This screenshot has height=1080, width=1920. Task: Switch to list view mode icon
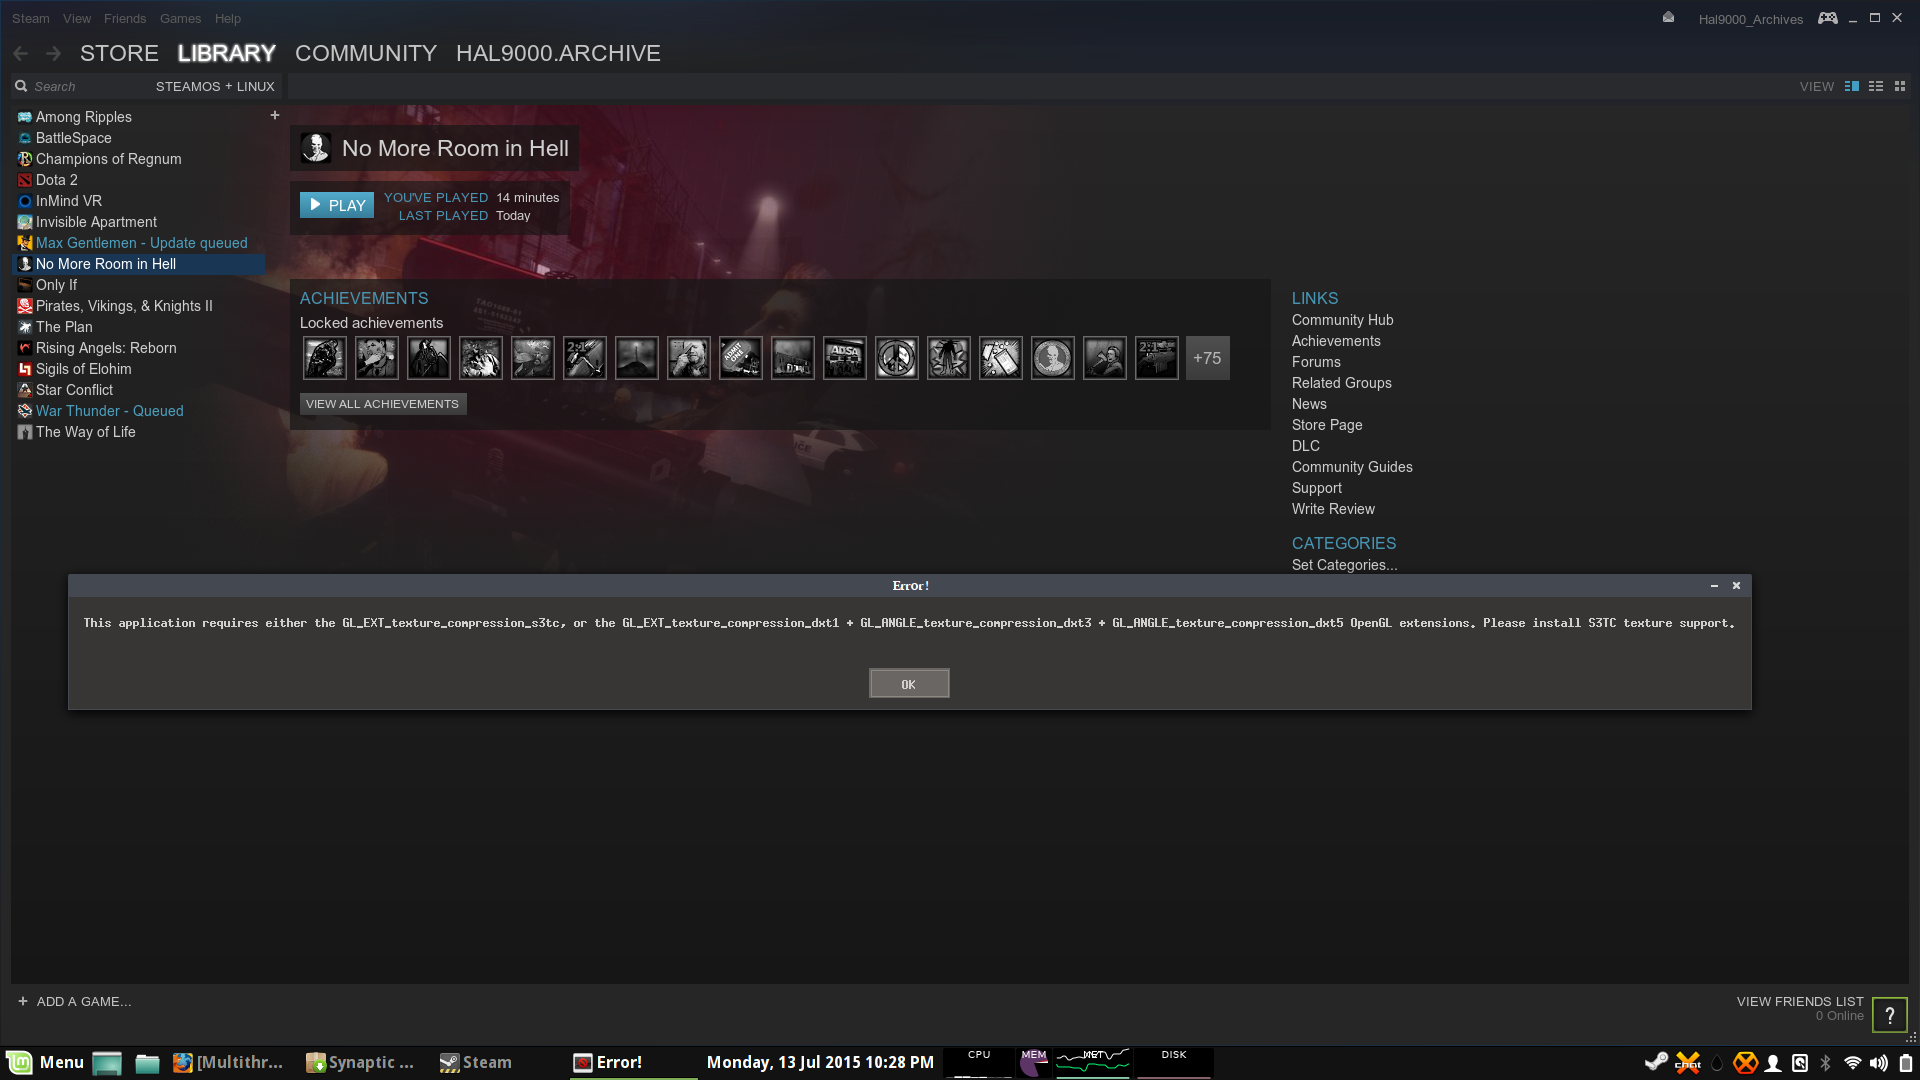pyautogui.click(x=1876, y=87)
